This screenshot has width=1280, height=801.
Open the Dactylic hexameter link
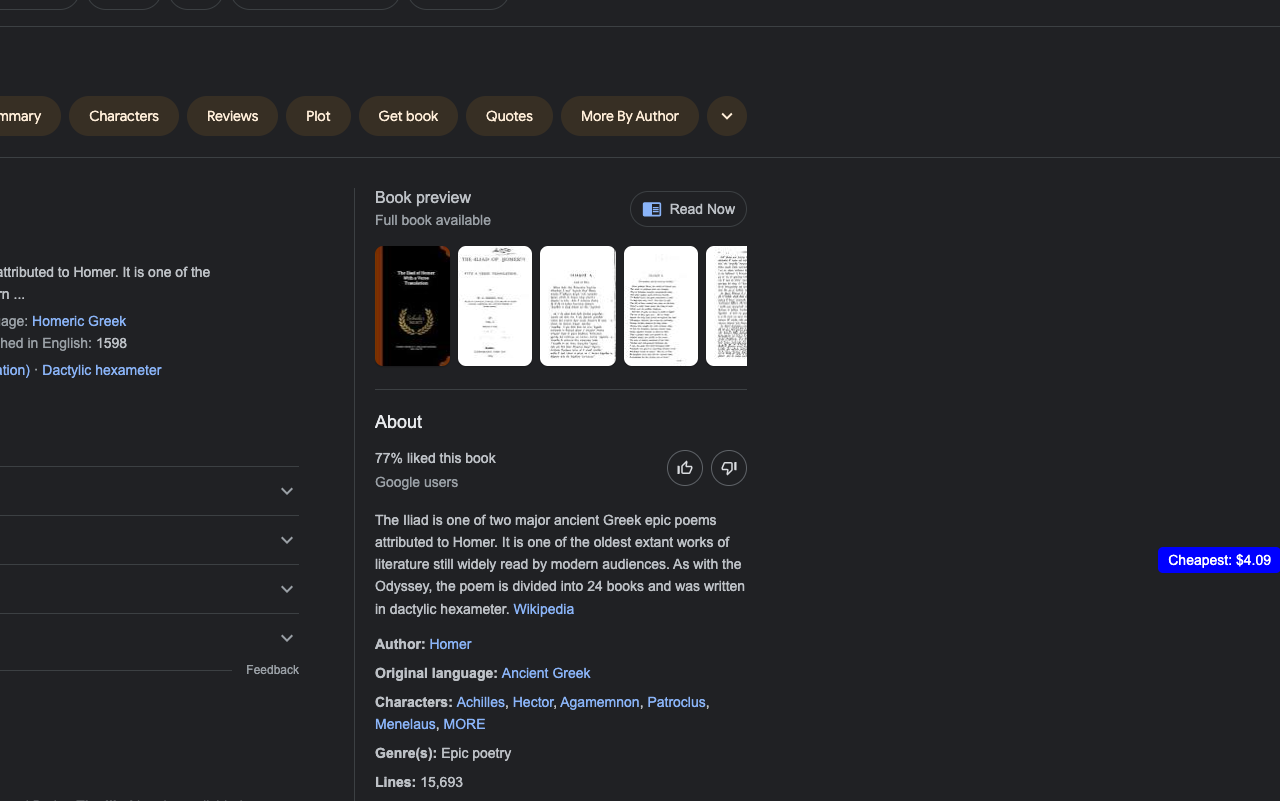(102, 370)
